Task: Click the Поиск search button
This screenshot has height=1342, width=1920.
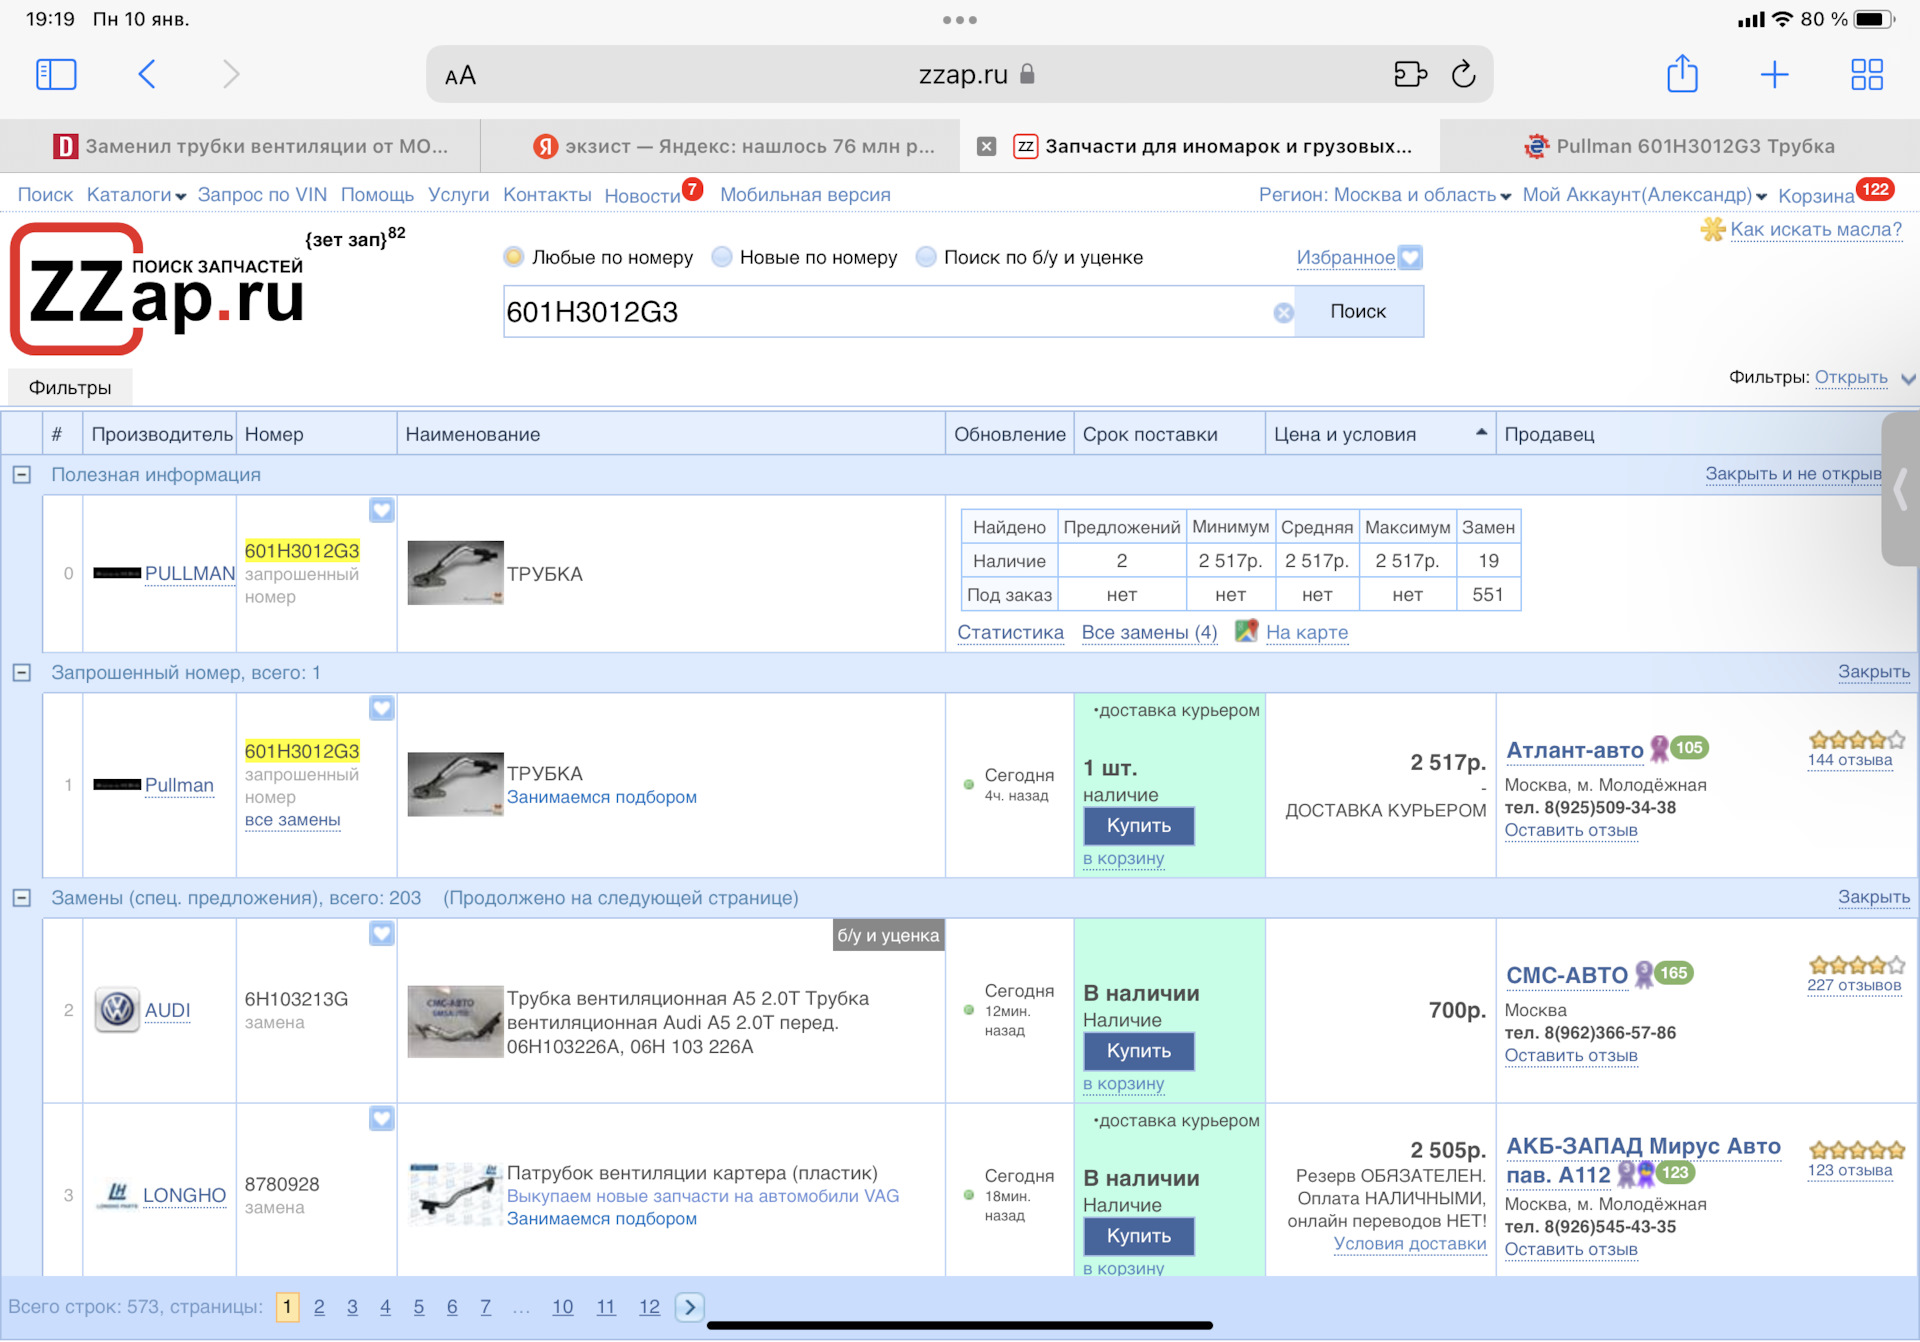Action: pyautogui.click(x=1358, y=312)
